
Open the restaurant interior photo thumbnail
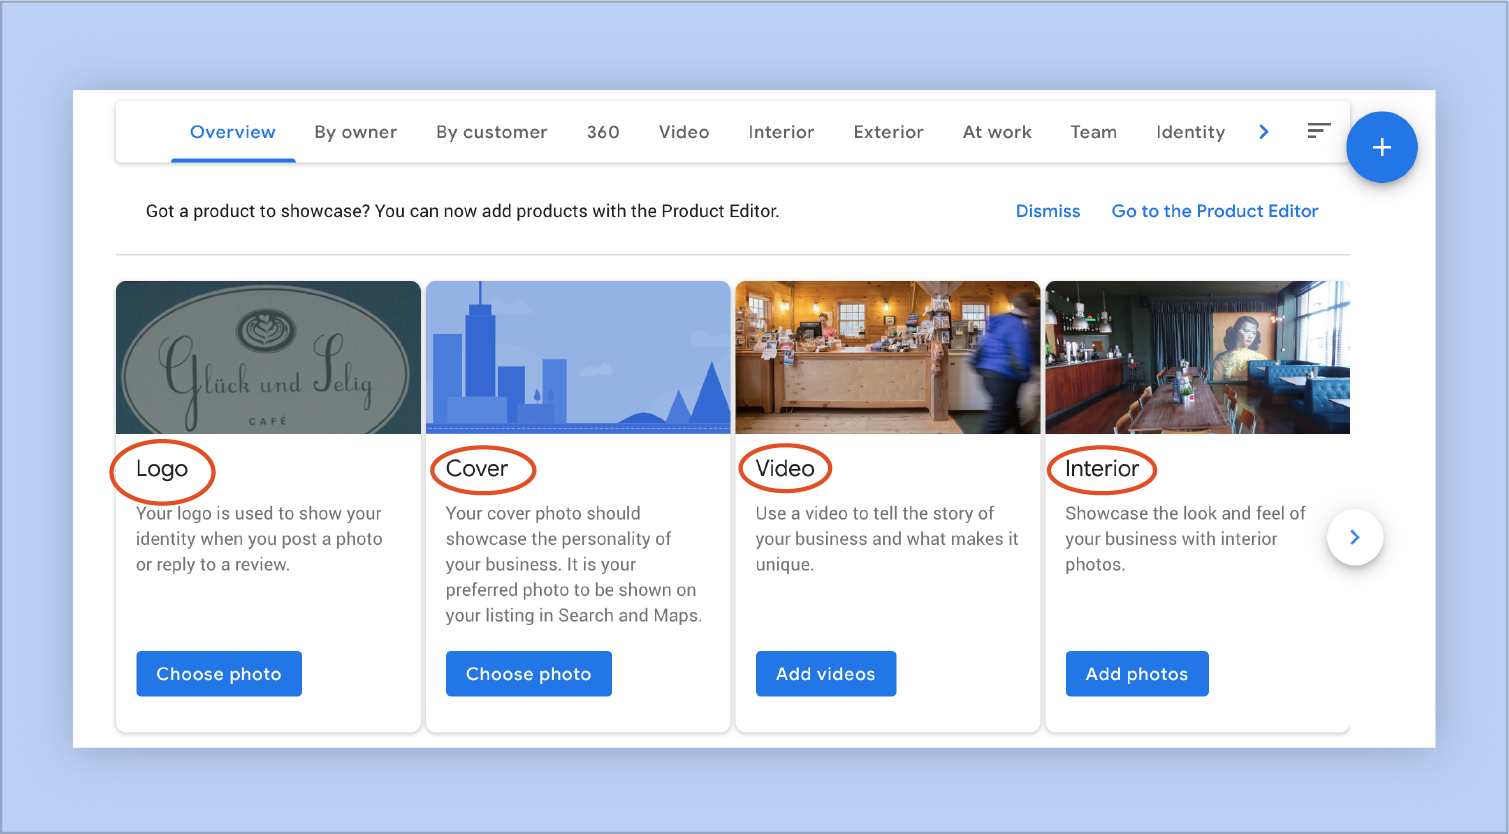point(1198,357)
